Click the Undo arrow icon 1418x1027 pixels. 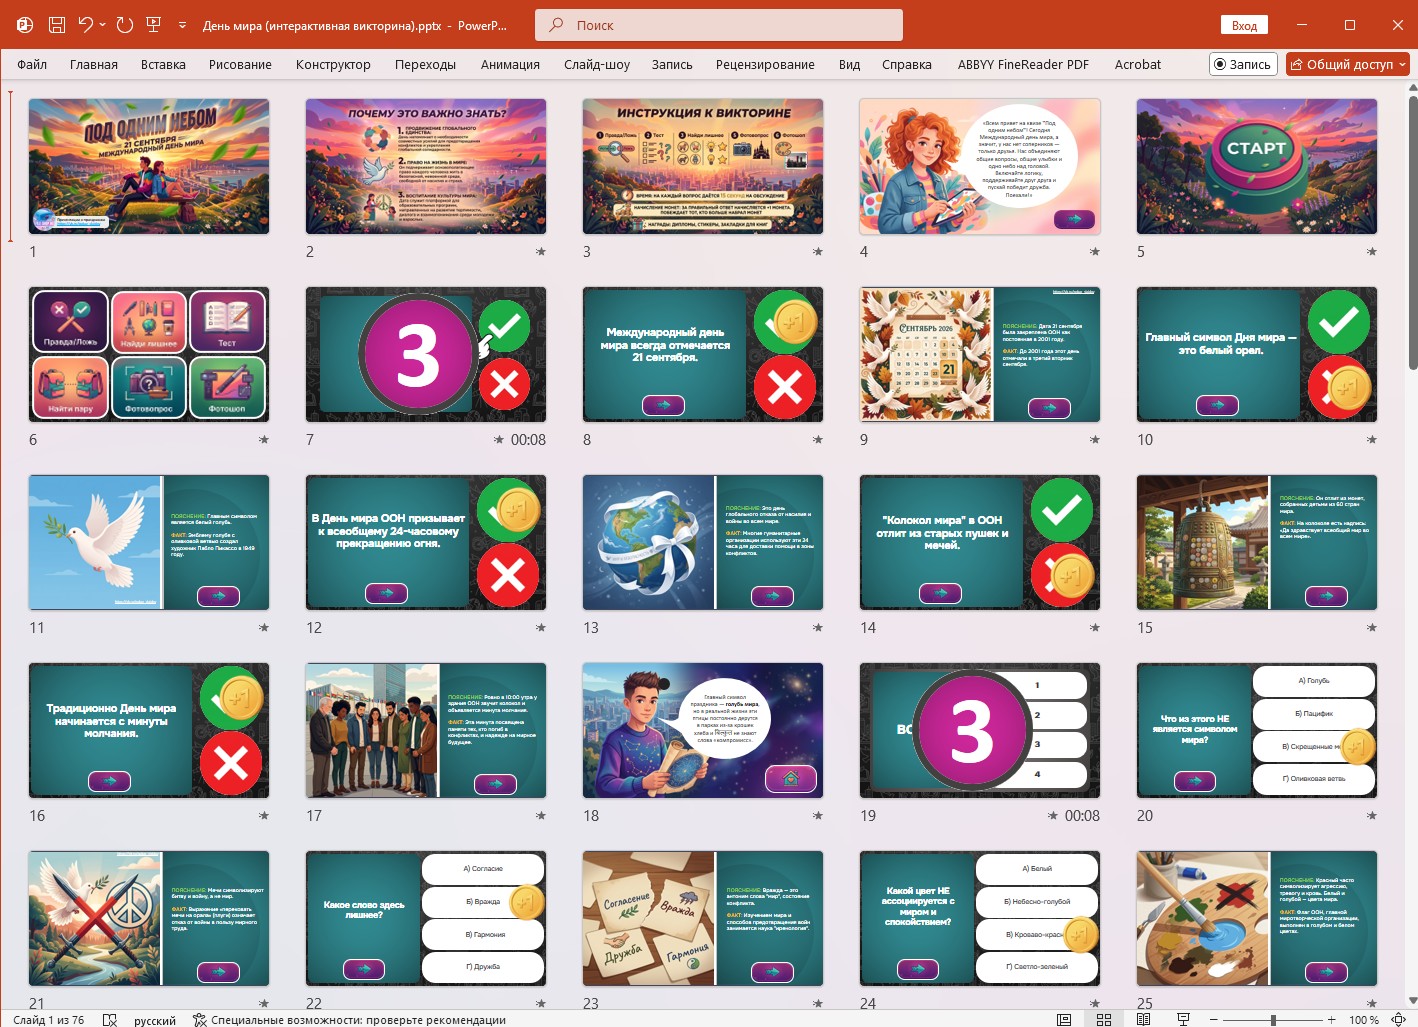[86, 25]
